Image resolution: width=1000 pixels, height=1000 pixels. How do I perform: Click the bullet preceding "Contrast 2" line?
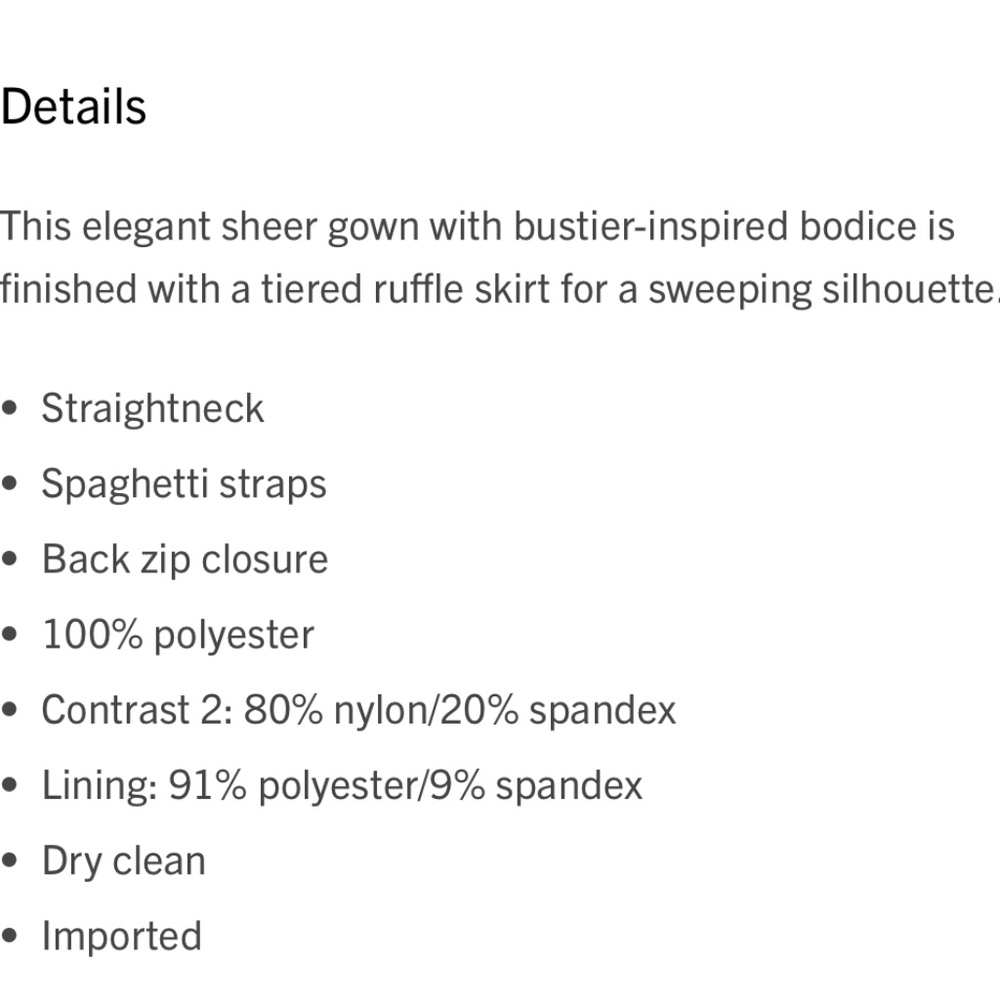(x=10, y=711)
